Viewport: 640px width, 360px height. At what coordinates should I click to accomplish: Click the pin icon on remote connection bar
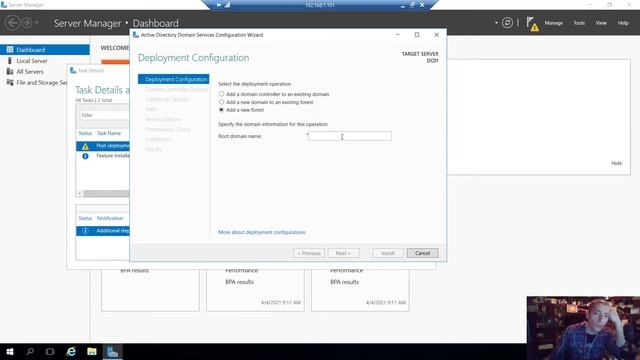219,5
